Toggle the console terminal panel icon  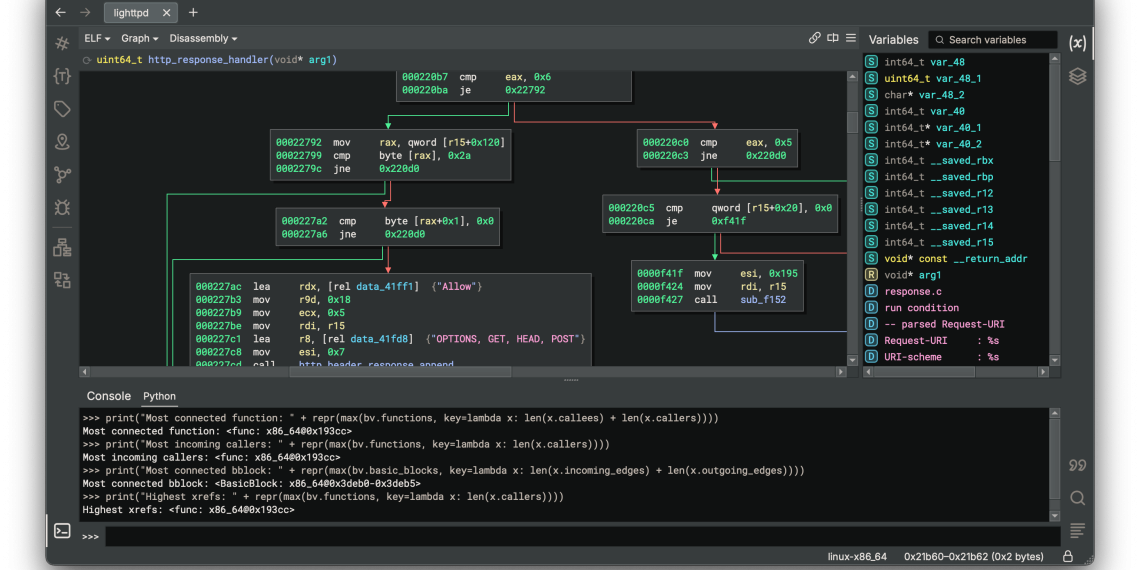[62, 531]
